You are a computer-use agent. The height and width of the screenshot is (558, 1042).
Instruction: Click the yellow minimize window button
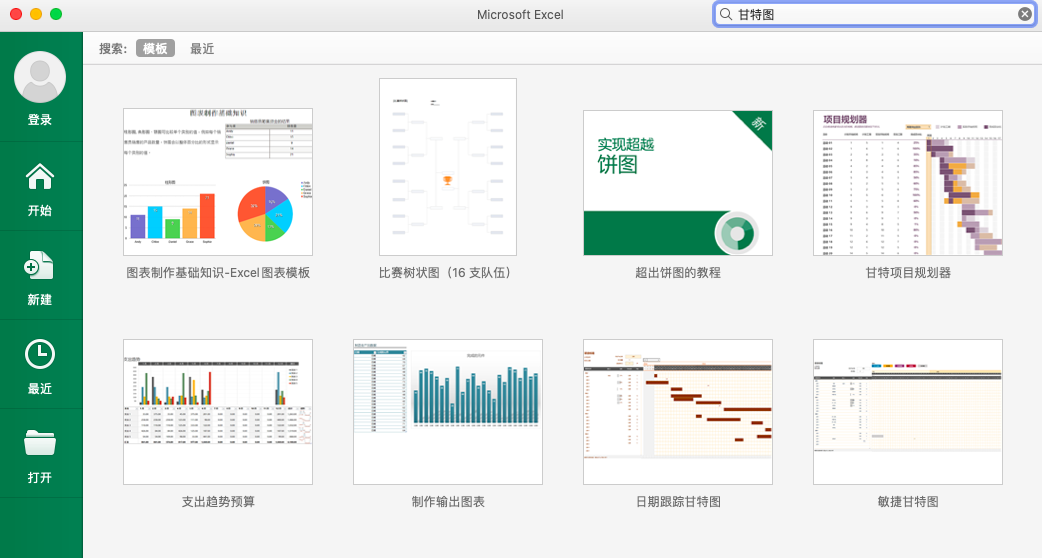[37, 14]
